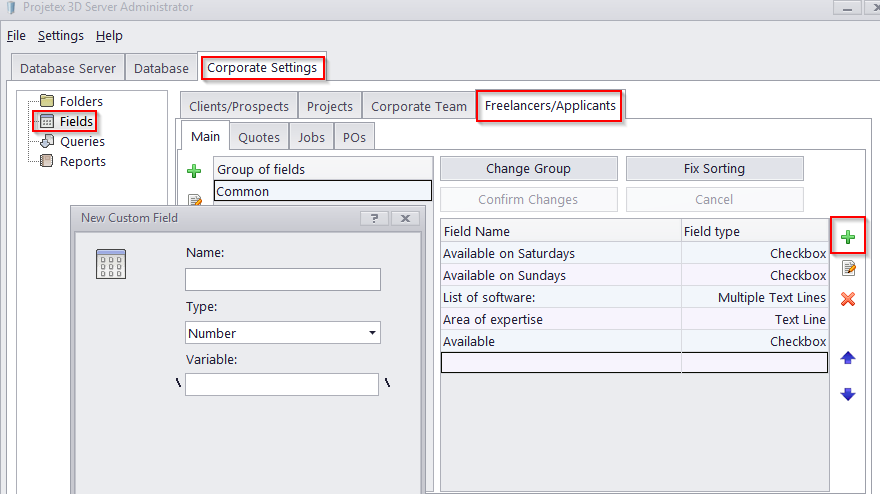The width and height of the screenshot is (880, 494).
Task: Open the Corporate Team tab
Action: [419, 106]
